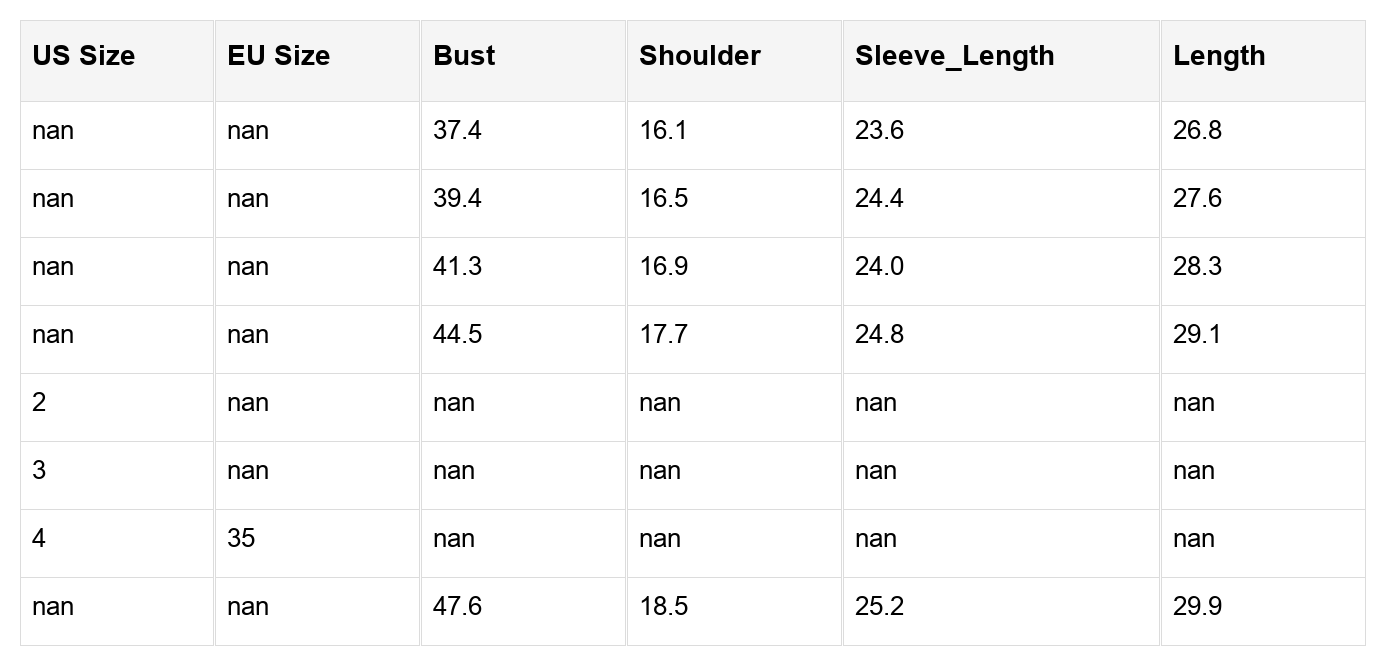The height and width of the screenshot is (665, 1385).
Task: Click the Shoulder column header
Action: [700, 56]
